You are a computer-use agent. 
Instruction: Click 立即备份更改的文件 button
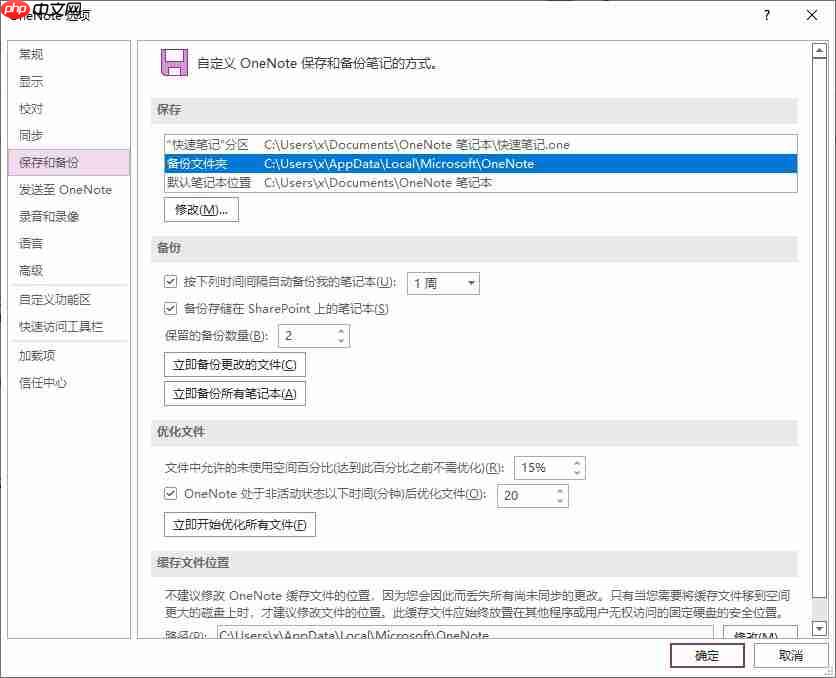click(235, 365)
